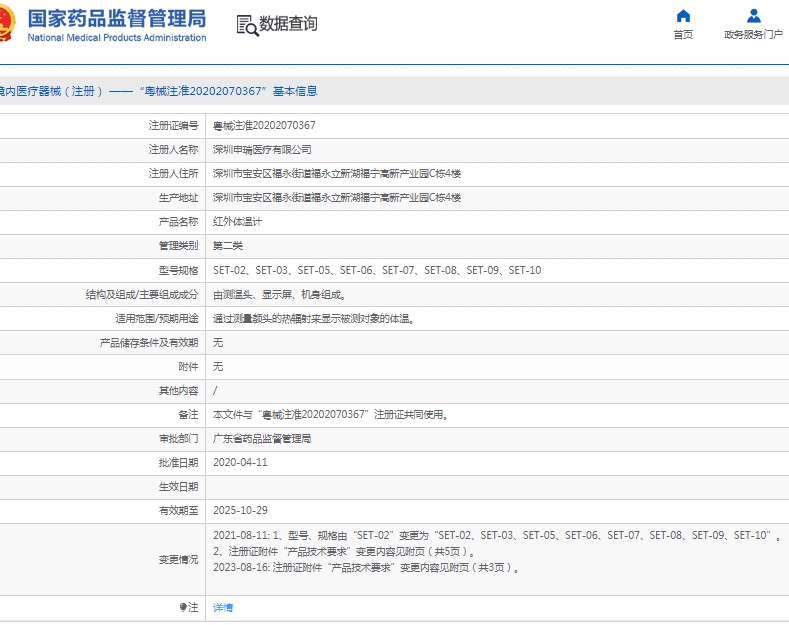Image resolution: width=789 pixels, height=625 pixels.
Task: Select product name 红外体温计
Action: click(238, 222)
